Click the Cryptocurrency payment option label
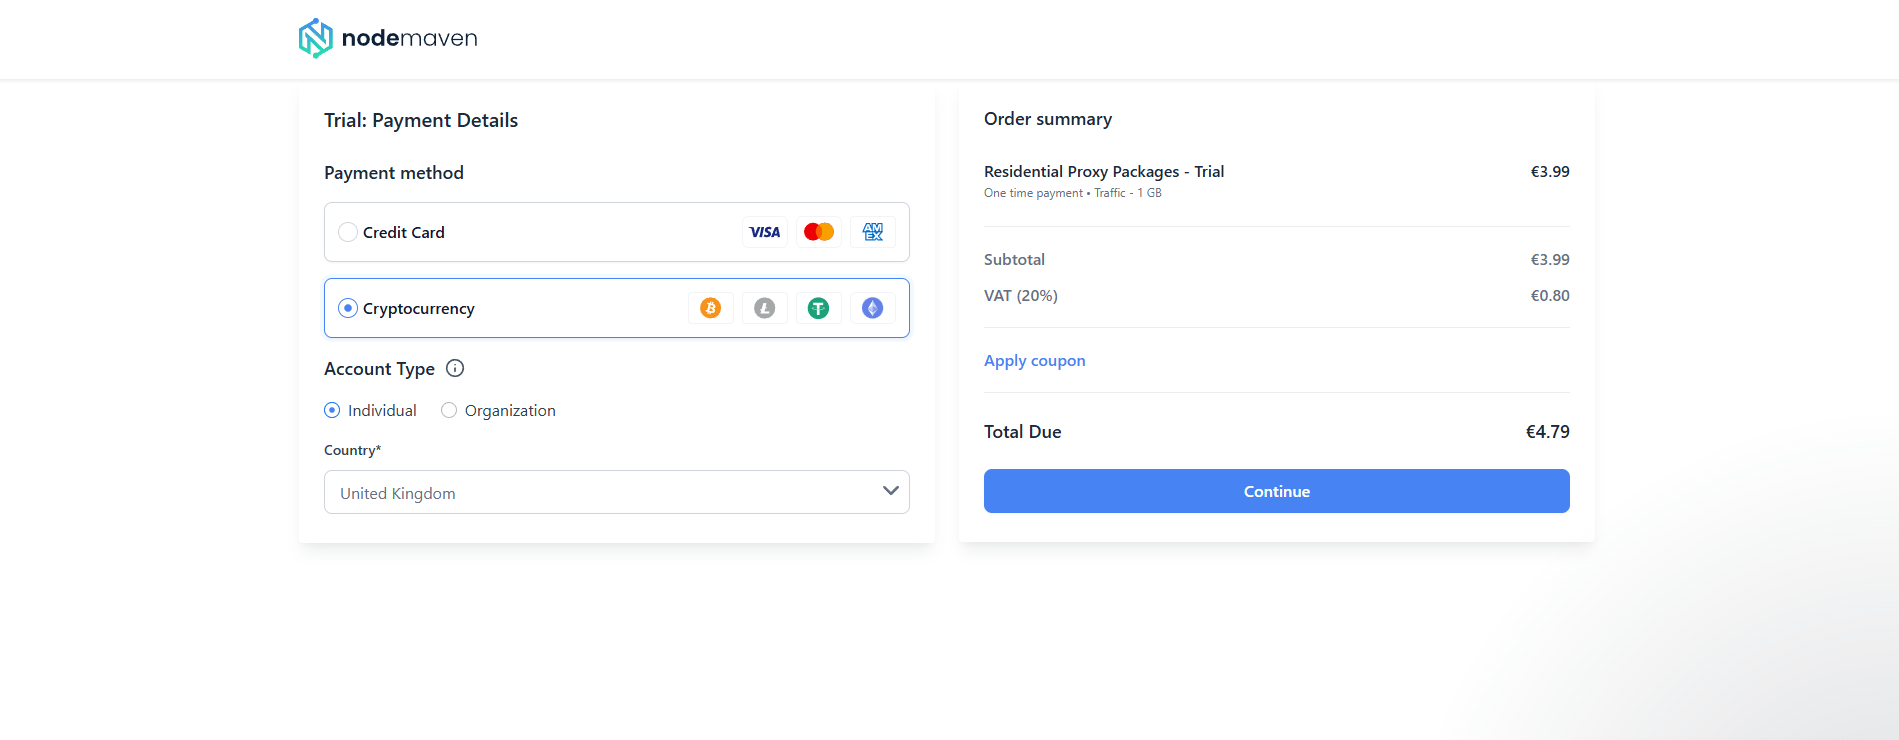The height and width of the screenshot is (740, 1899). (419, 309)
